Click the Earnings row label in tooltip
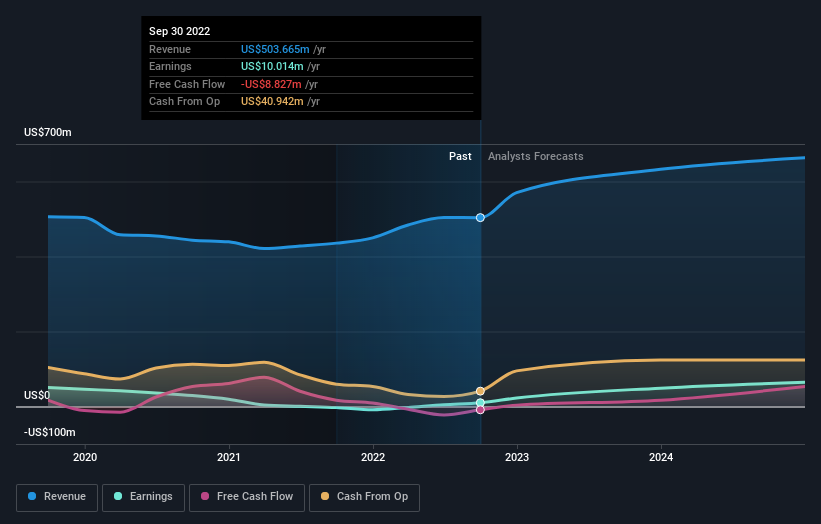 pos(170,66)
